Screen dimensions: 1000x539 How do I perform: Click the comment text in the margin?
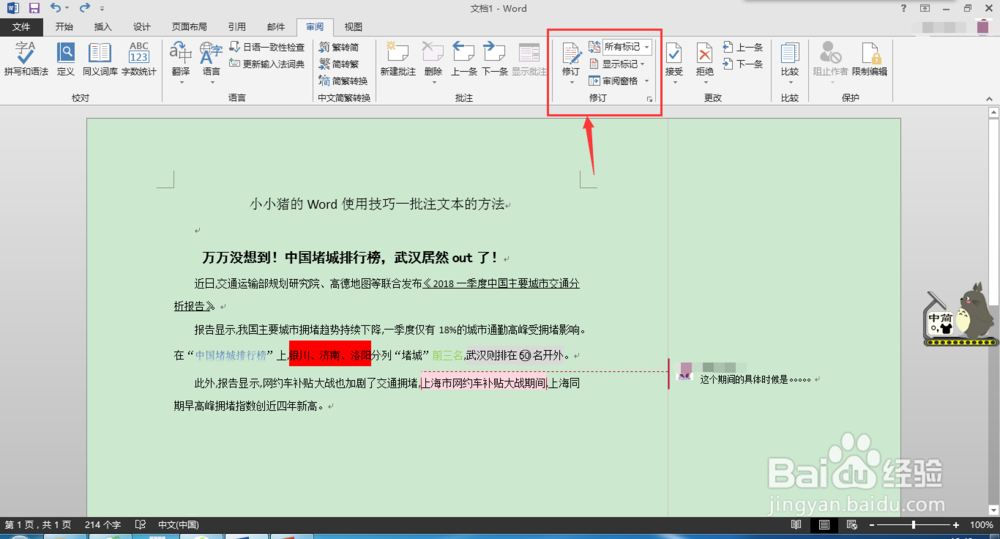coord(755,380)
